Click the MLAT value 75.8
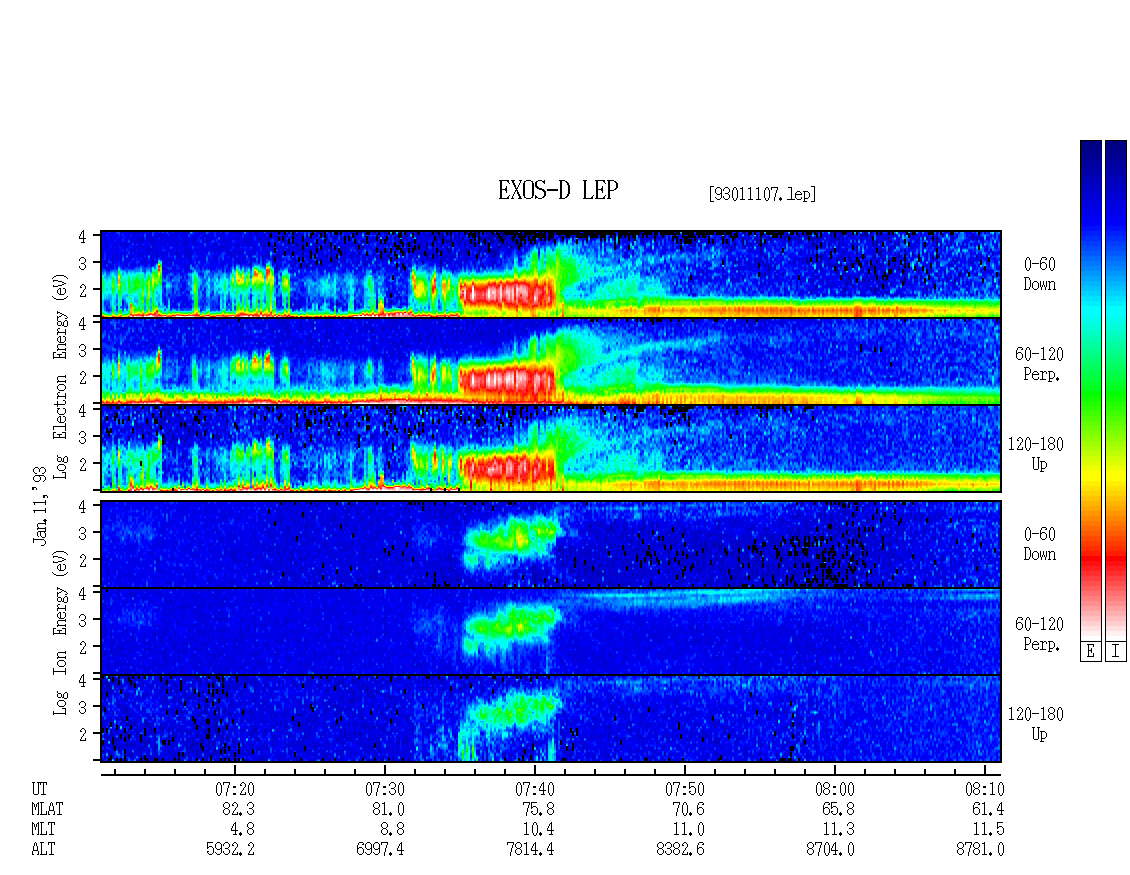1130x875 pixels. tap(539, 809)
